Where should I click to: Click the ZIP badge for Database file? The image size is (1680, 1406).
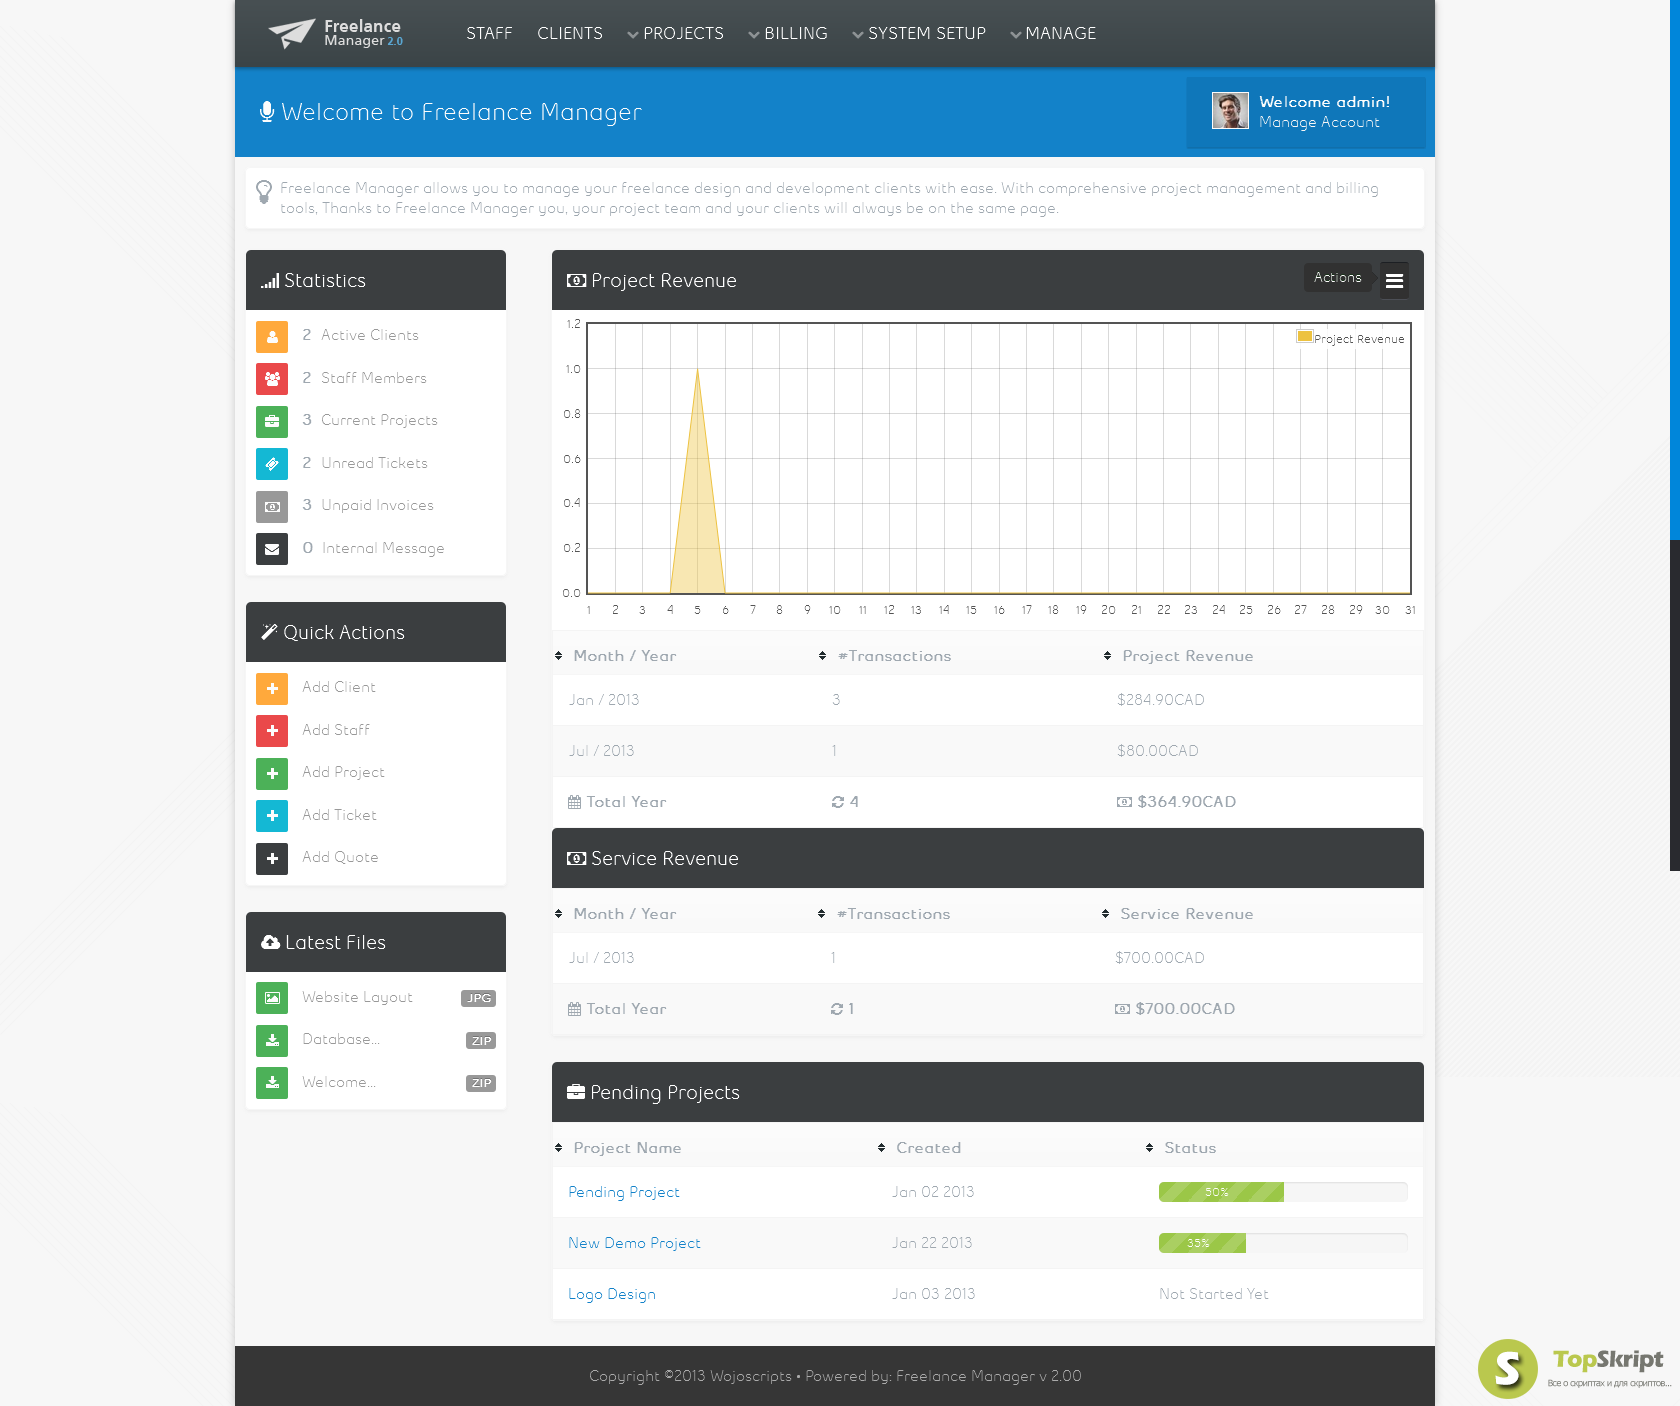(x=481, y=1041)
